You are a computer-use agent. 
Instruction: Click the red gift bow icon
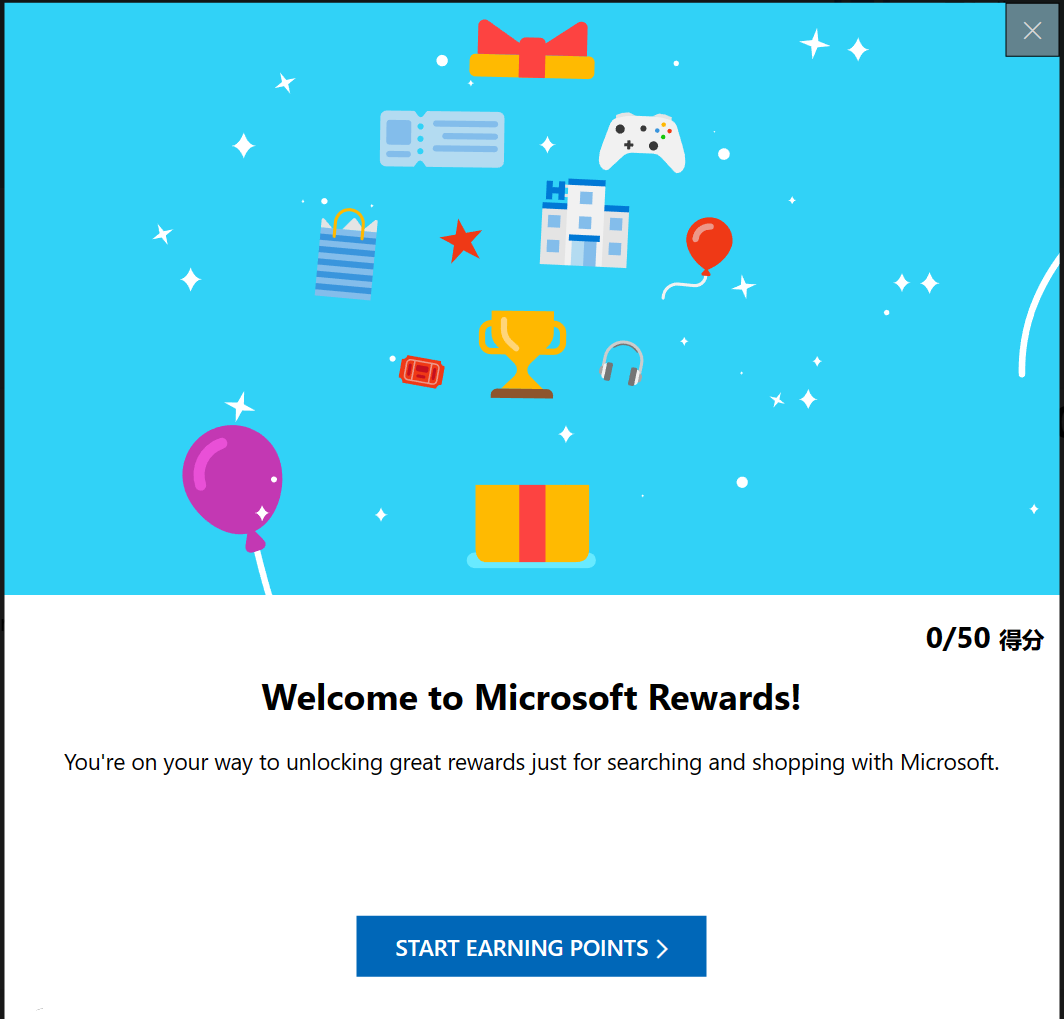click(x=531, y=50)
